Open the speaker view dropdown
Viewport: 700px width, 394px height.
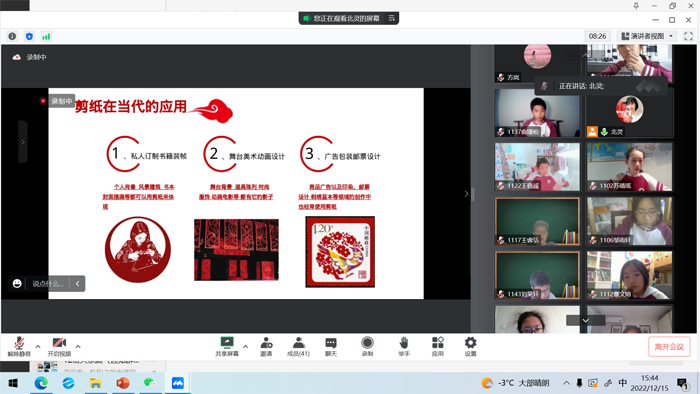click(647, 36)
